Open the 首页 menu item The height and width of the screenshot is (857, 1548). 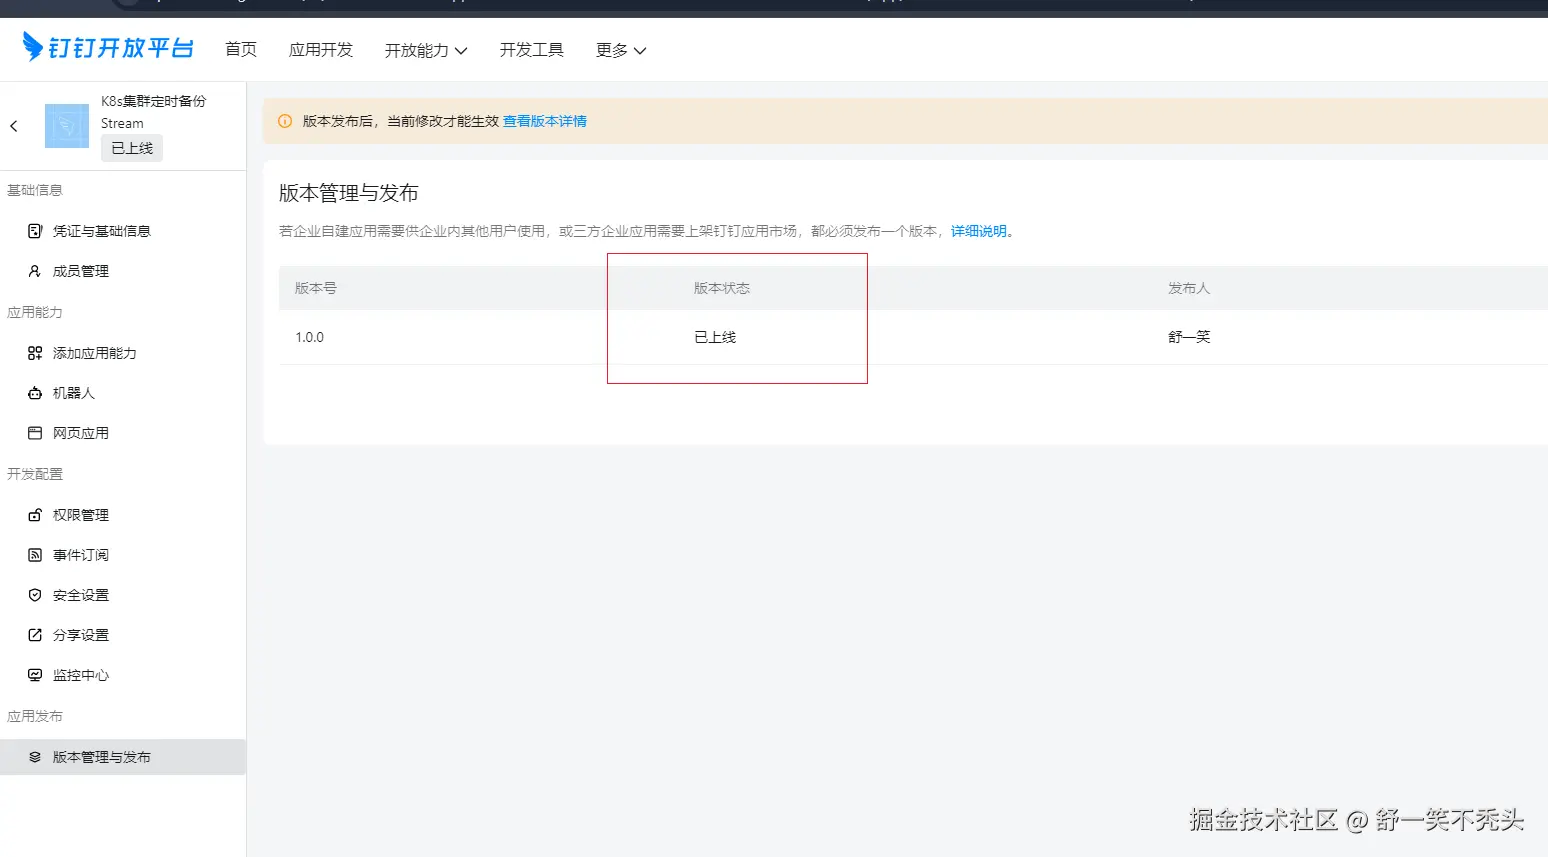[241, 50]
